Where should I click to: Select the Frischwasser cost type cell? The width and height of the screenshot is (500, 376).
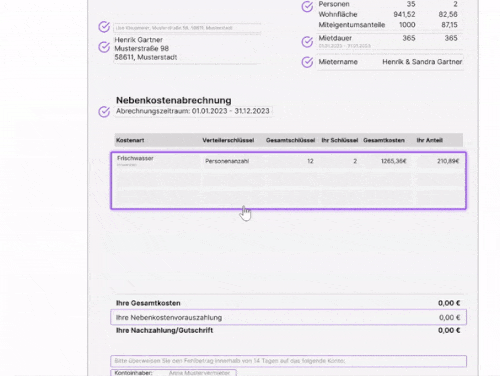[x=157, y=161]
